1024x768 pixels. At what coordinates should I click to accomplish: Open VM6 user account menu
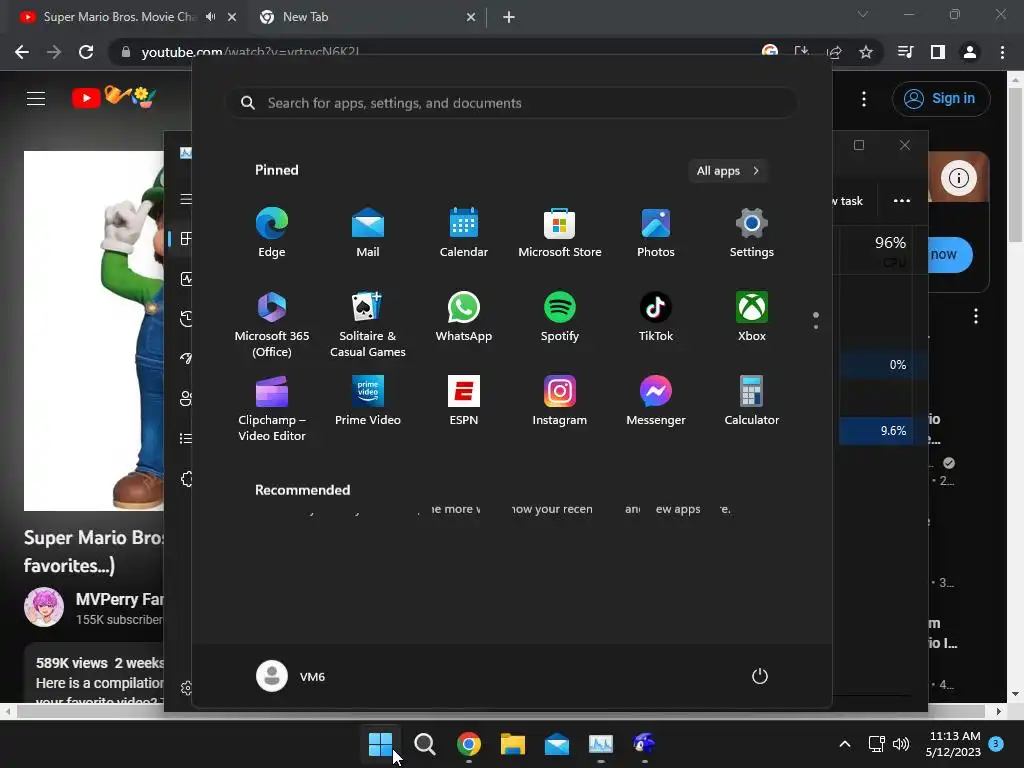click(x=291, y=676)
